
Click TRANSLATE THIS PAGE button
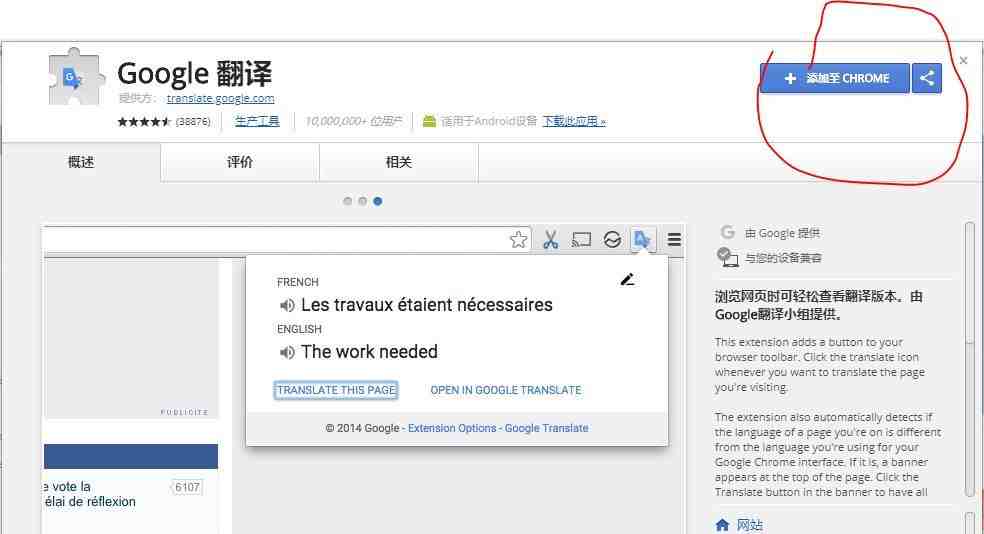(x=336, y=390)
